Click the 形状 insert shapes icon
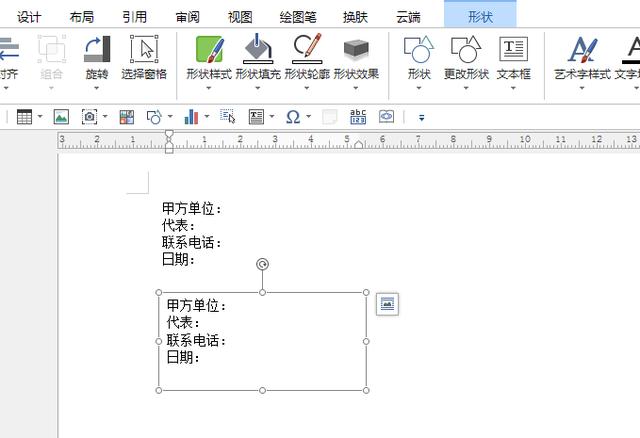Image resolution: width=640 pixels, height=438 pixels. pos(419,49)
